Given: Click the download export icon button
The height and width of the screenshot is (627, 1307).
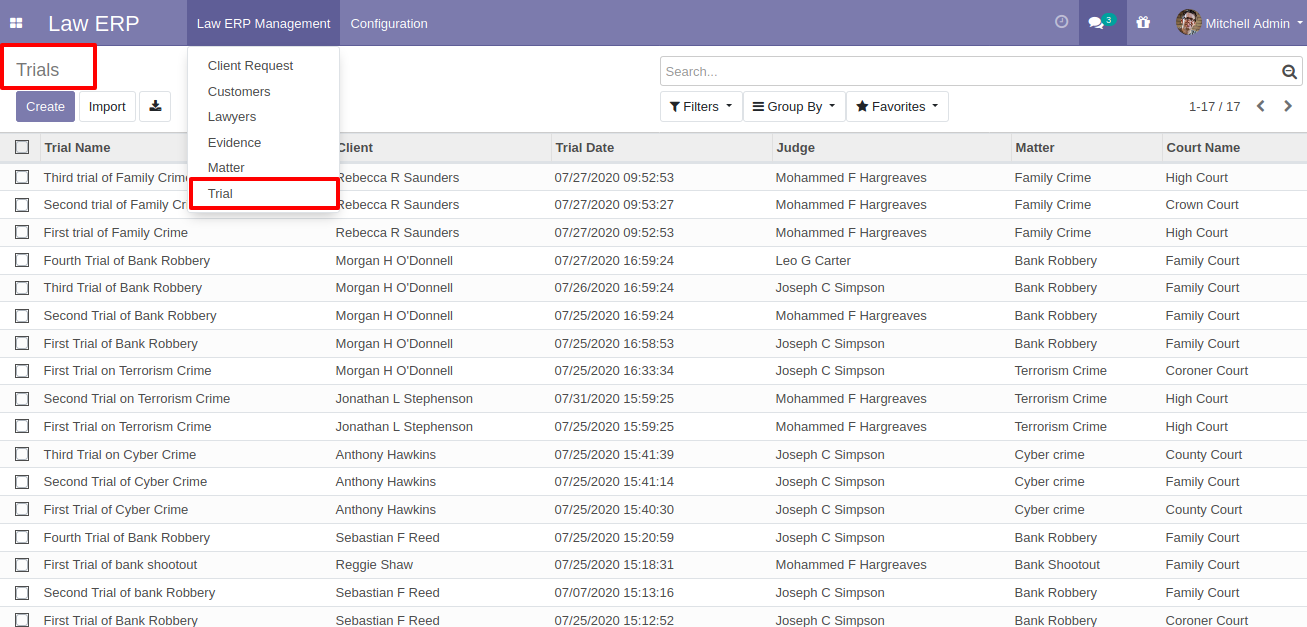Looking at the screenshot, I should [x=155, y=107].
